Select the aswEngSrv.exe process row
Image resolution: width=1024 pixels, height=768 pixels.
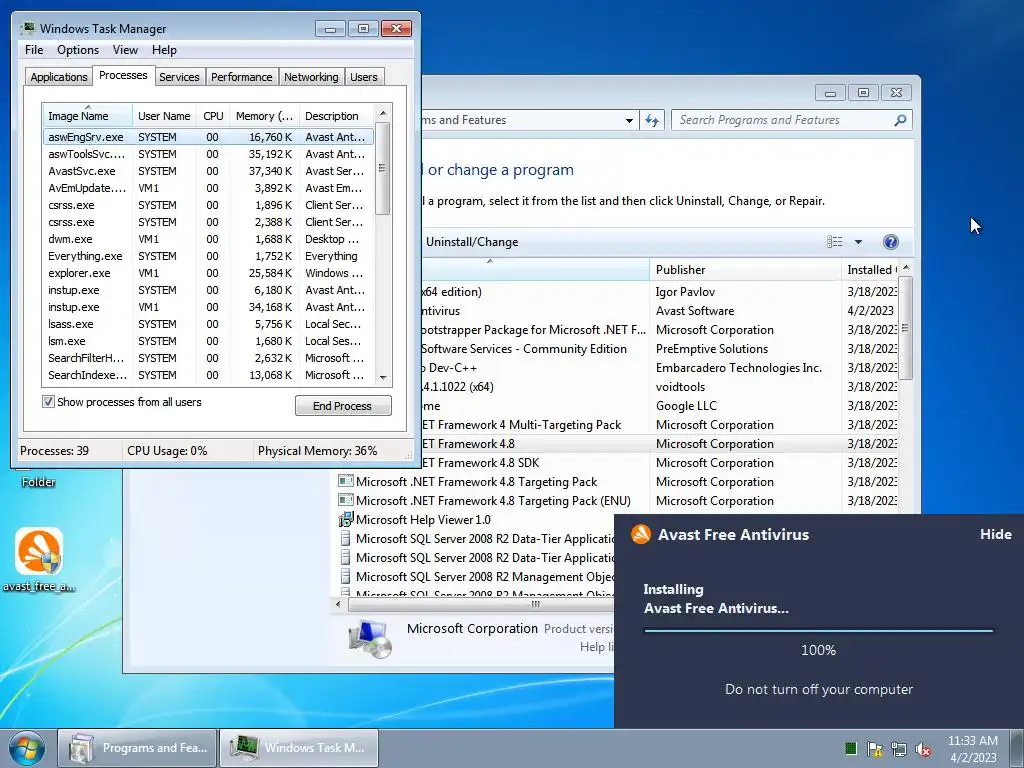tap(208, 137)
